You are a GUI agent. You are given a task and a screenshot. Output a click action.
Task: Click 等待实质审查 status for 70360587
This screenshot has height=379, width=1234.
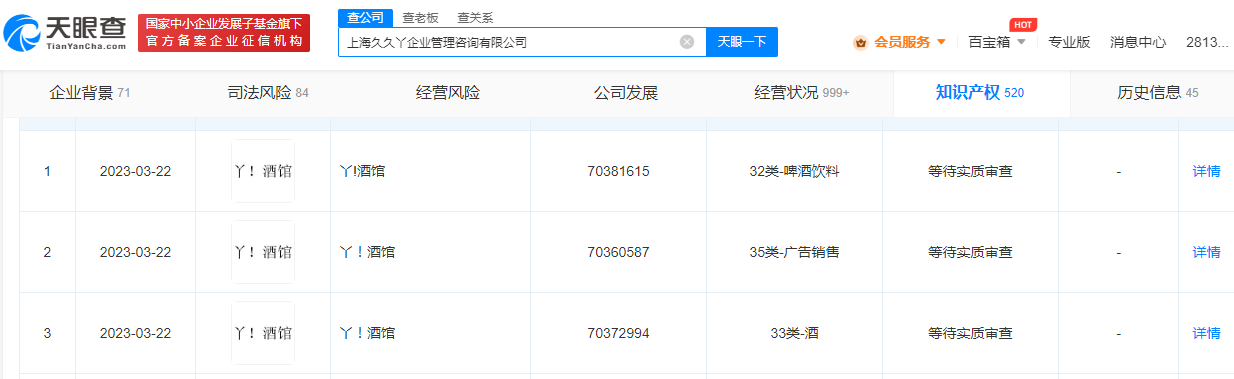point(970,252)
